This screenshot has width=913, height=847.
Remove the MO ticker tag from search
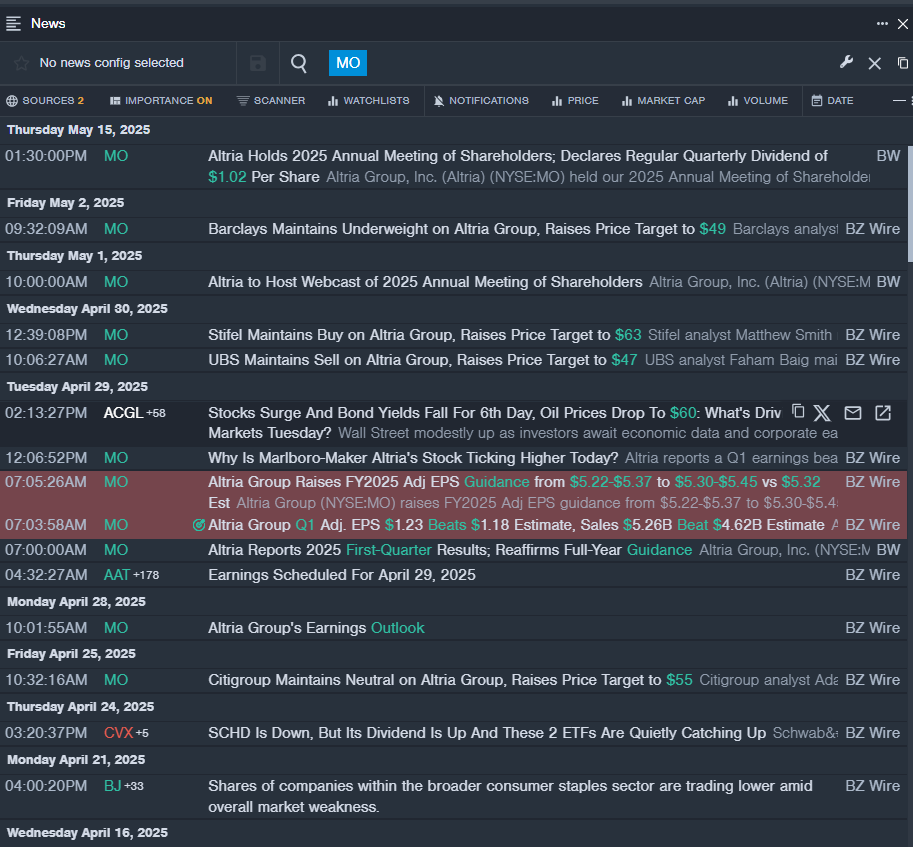click(348, 63)
